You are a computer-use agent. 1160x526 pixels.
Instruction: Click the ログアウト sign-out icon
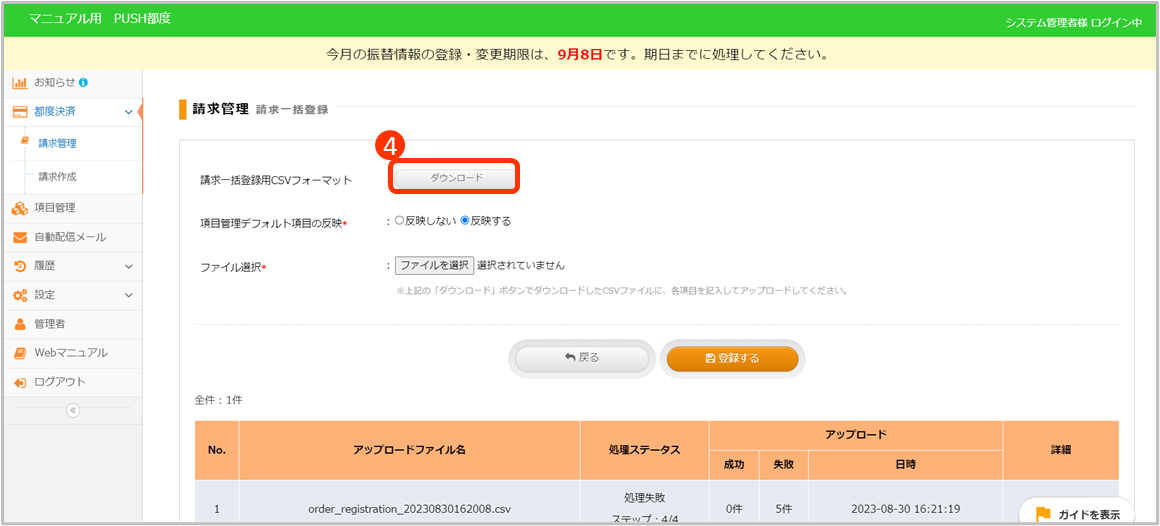(x=20, y=382)
